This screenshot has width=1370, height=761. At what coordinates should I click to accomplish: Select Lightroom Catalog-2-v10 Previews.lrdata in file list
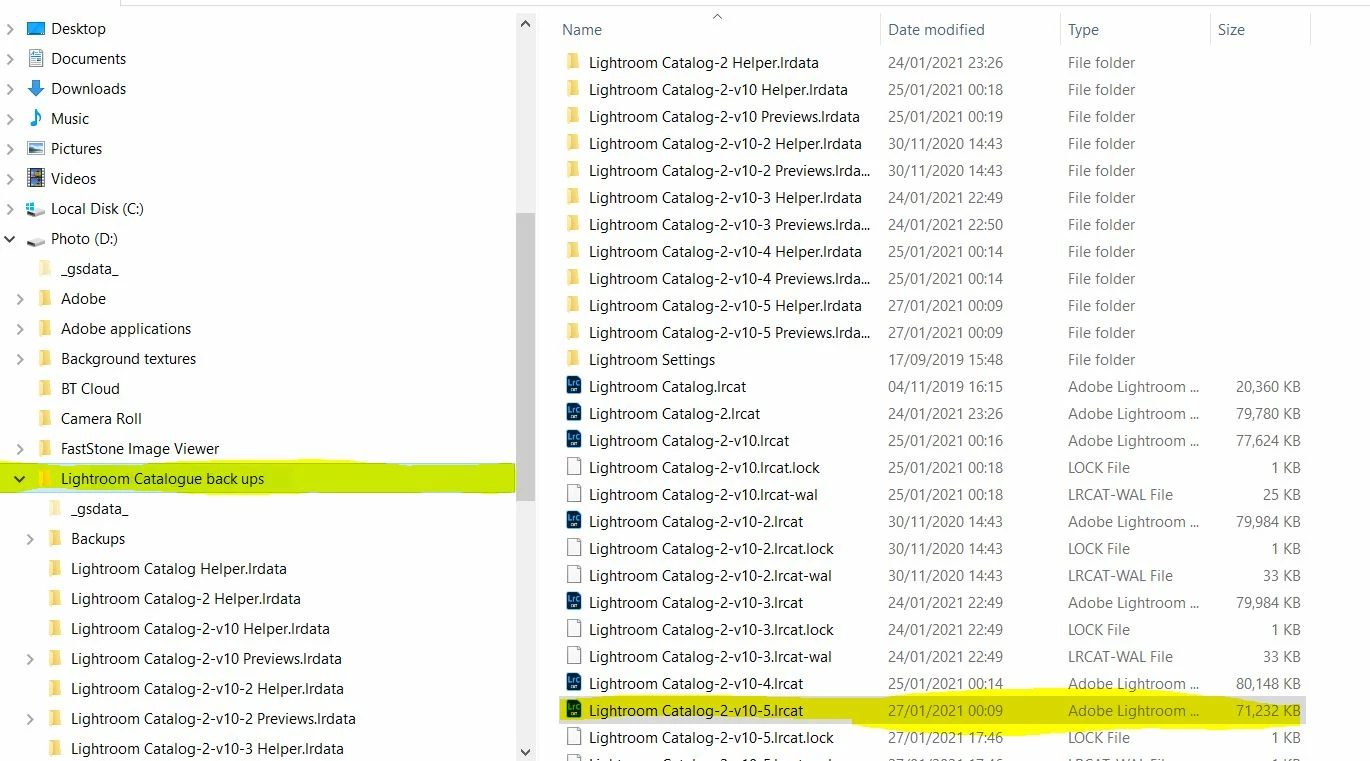[724, 116]
